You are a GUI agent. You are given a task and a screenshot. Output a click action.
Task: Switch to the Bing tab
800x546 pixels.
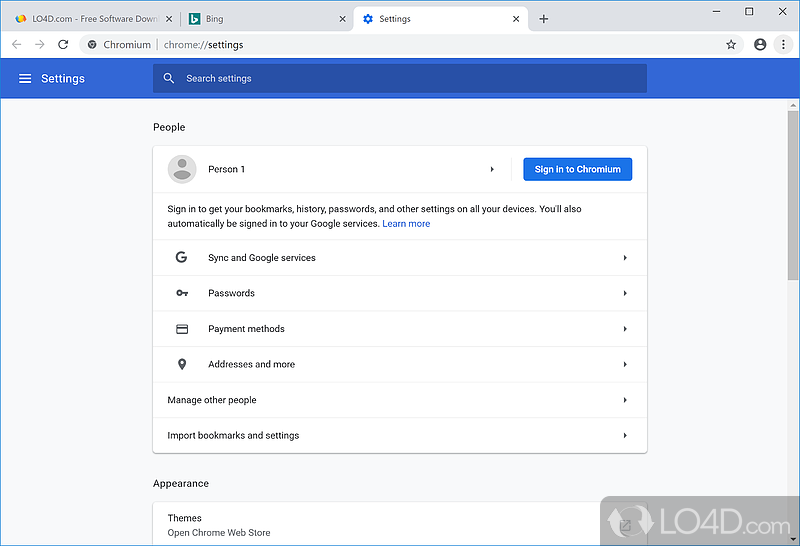(x=267, y=19)
